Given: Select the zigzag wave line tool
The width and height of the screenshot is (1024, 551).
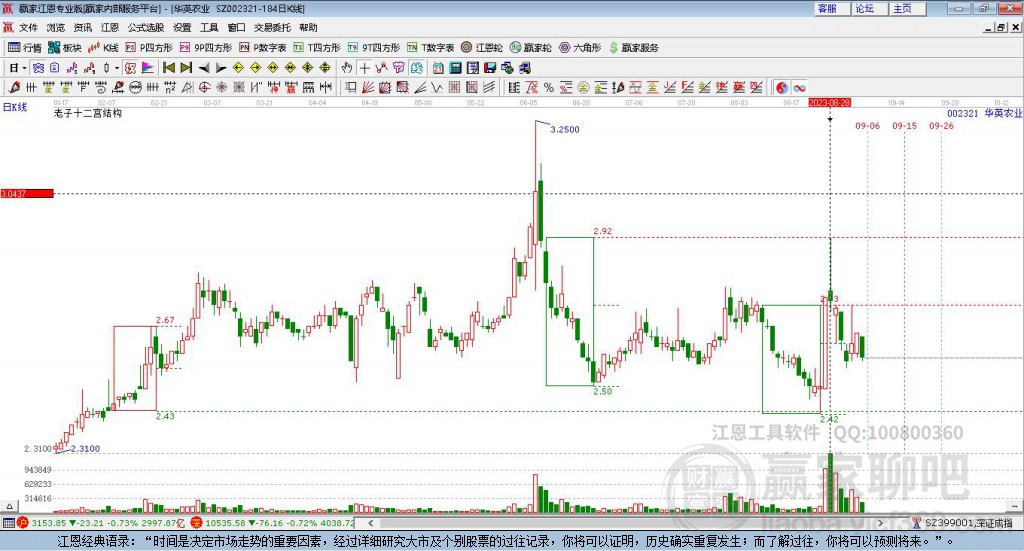Looking at the screenshot, I should [437, 87].
